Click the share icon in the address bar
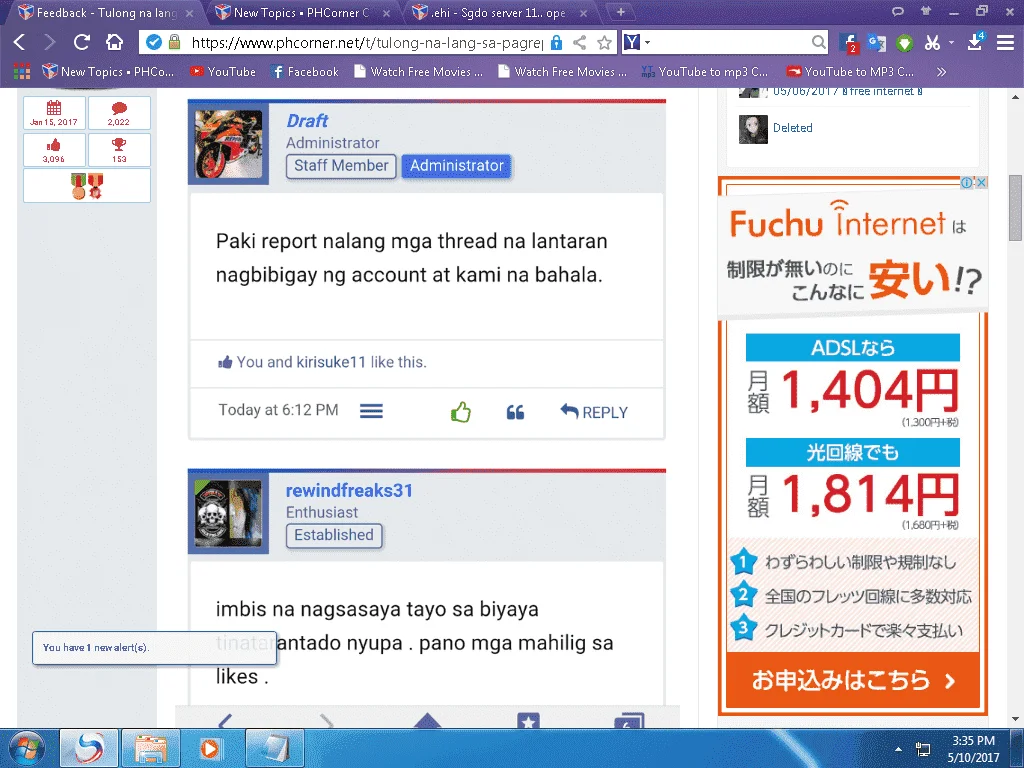Viewport: 1024px width, 768px height. click(x=579, y=43)
